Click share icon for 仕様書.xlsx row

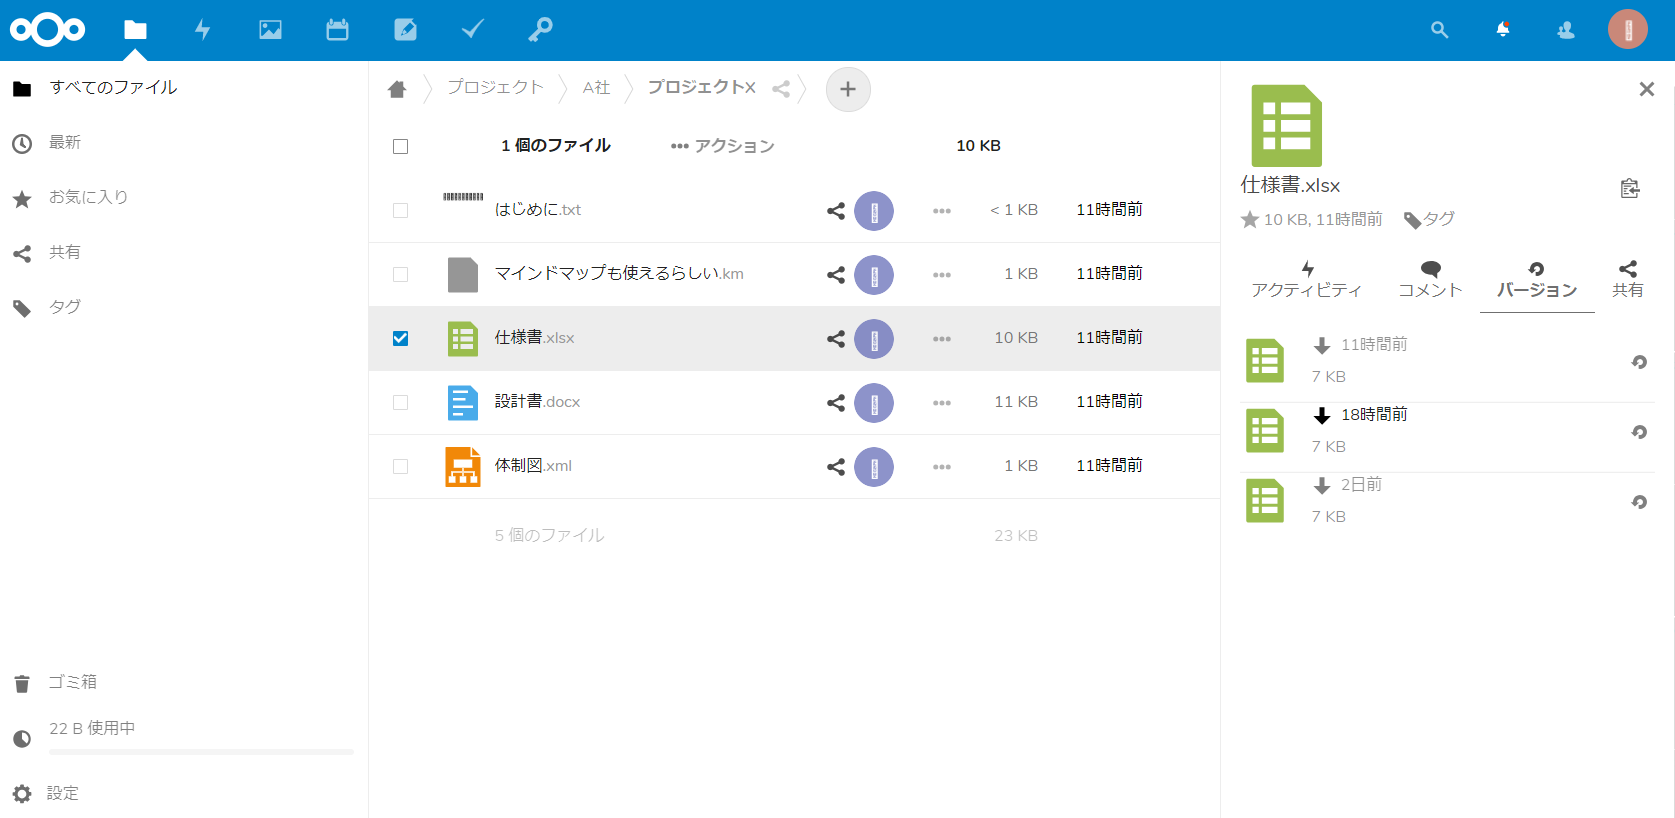836,339
